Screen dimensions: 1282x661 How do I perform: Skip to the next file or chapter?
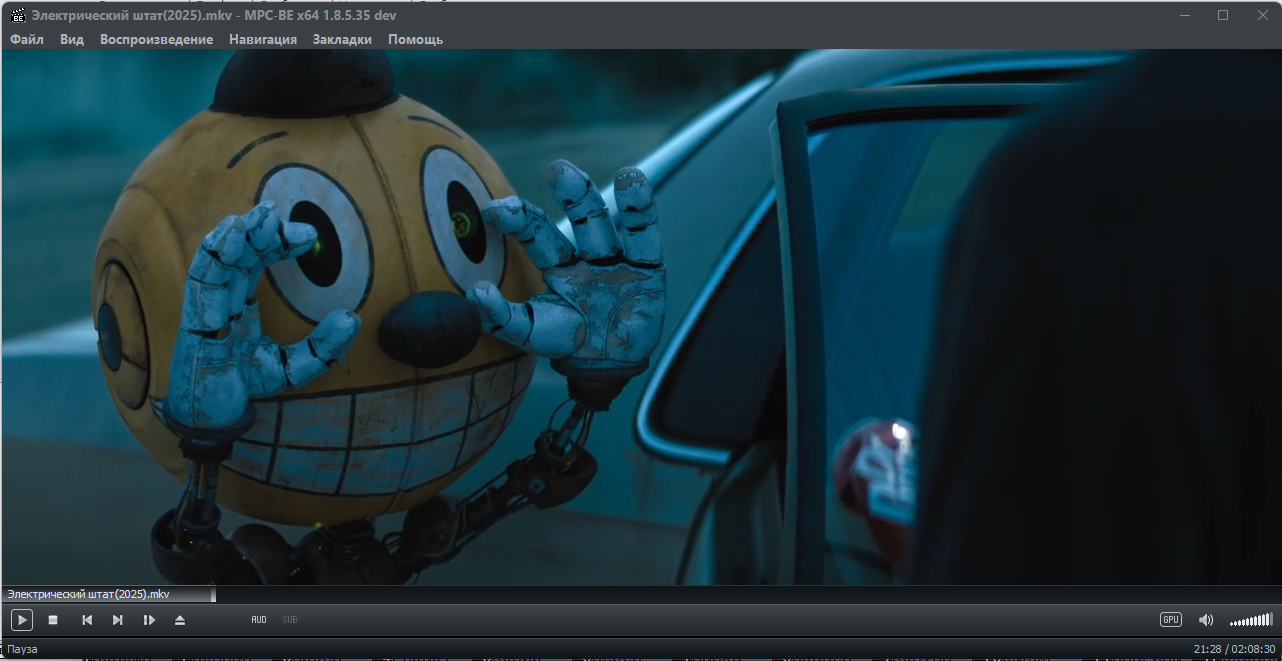(x=118, y=620)
